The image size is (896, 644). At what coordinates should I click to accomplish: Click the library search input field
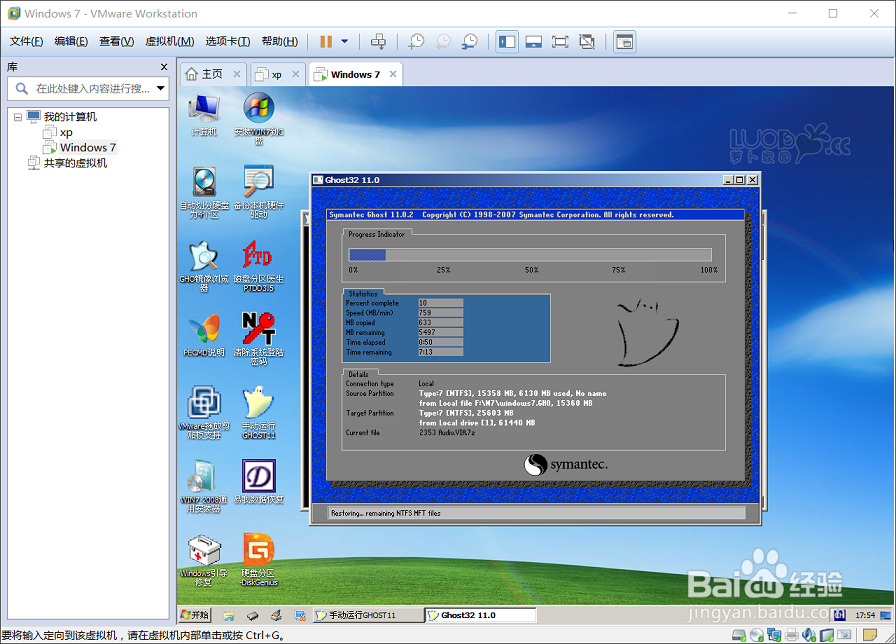[x=89, y=89]
